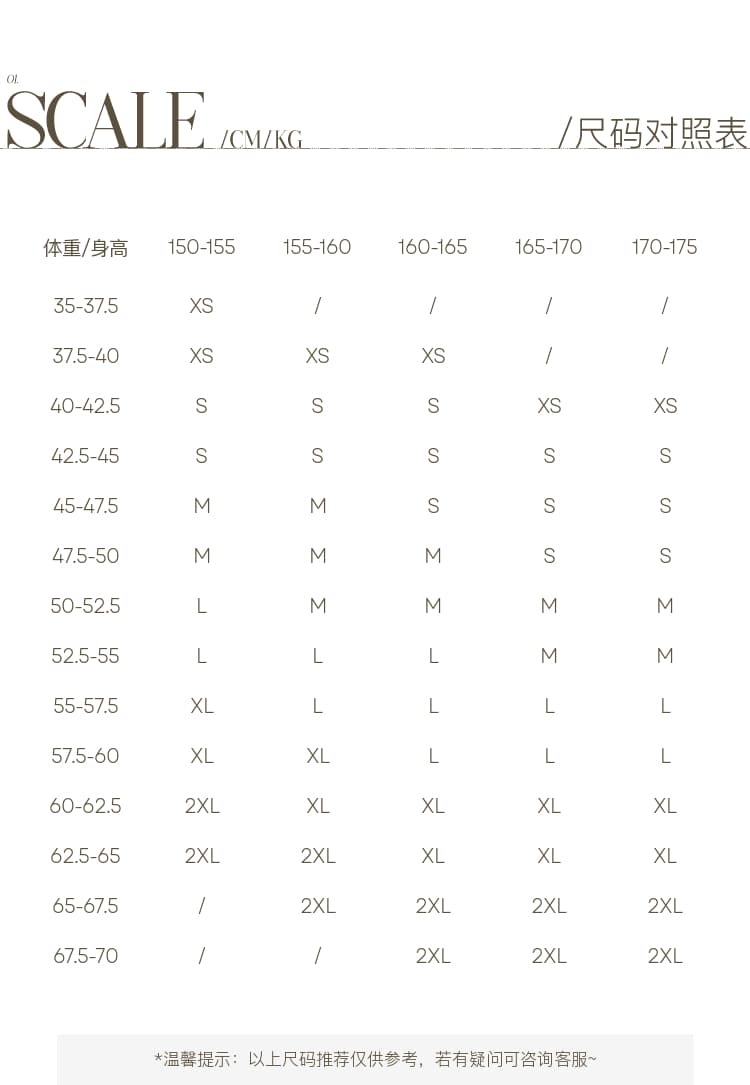Select the 165-170 height column header

pyautogui.click(x=549, y=247)
